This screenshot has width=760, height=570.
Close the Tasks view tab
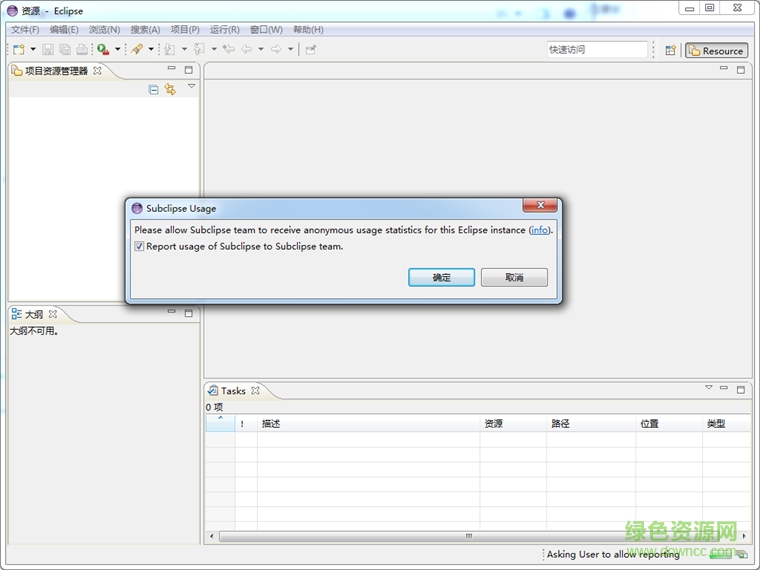click(x=255, y=391)
